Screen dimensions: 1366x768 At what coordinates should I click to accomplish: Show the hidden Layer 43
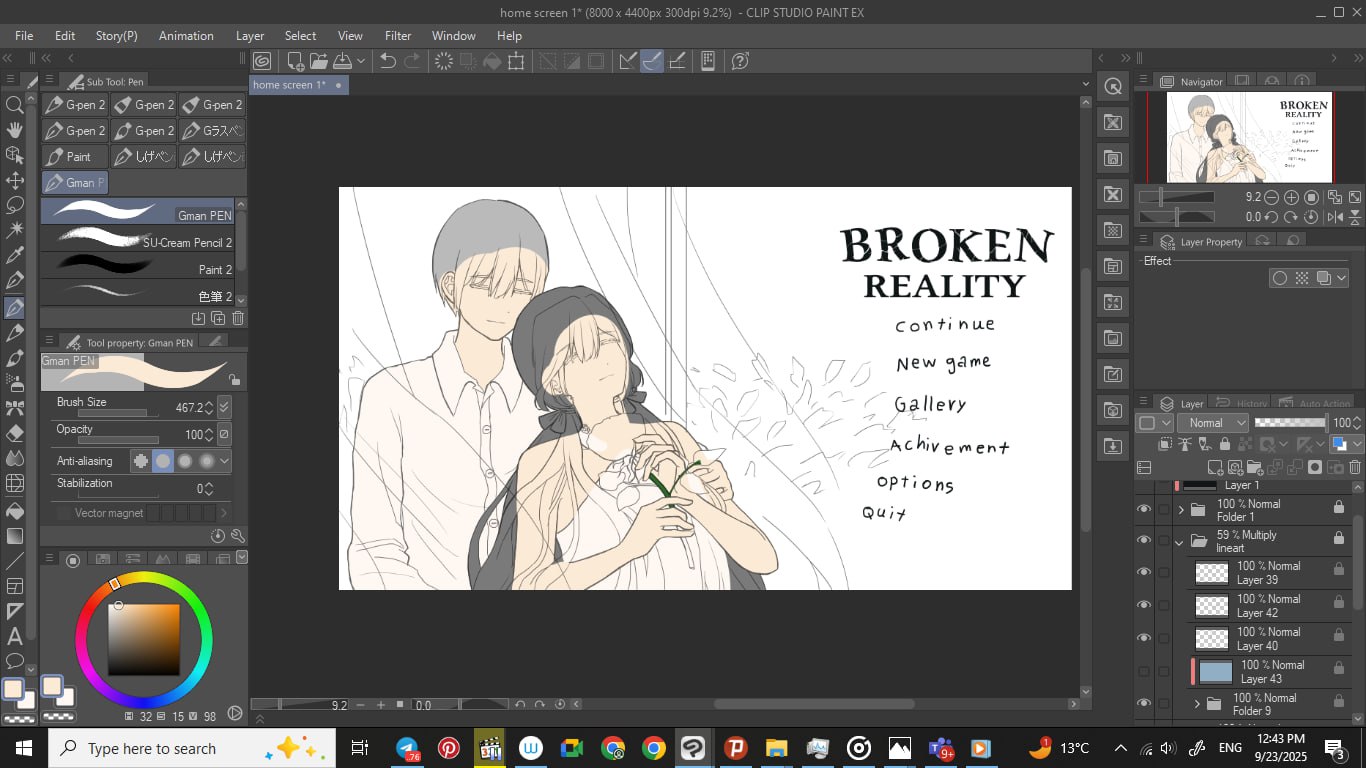[x=1144, y=671]
